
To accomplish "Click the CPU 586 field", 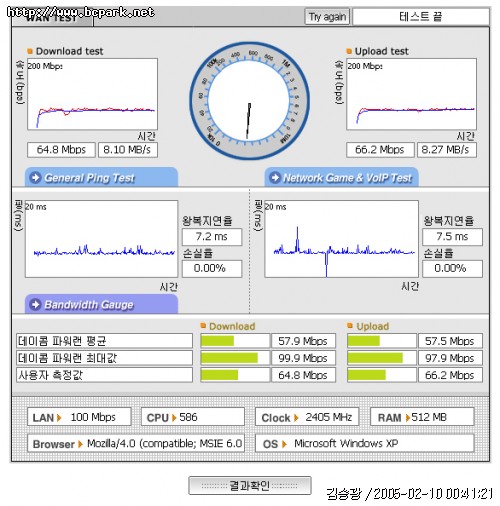I will tap(193, 417).
